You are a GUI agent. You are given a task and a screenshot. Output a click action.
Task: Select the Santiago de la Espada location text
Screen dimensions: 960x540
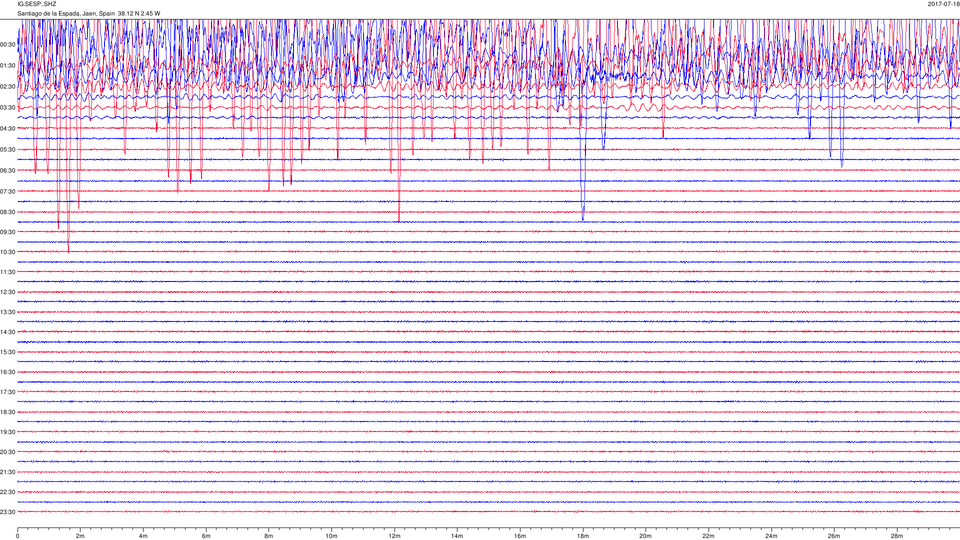click(89, 13)
